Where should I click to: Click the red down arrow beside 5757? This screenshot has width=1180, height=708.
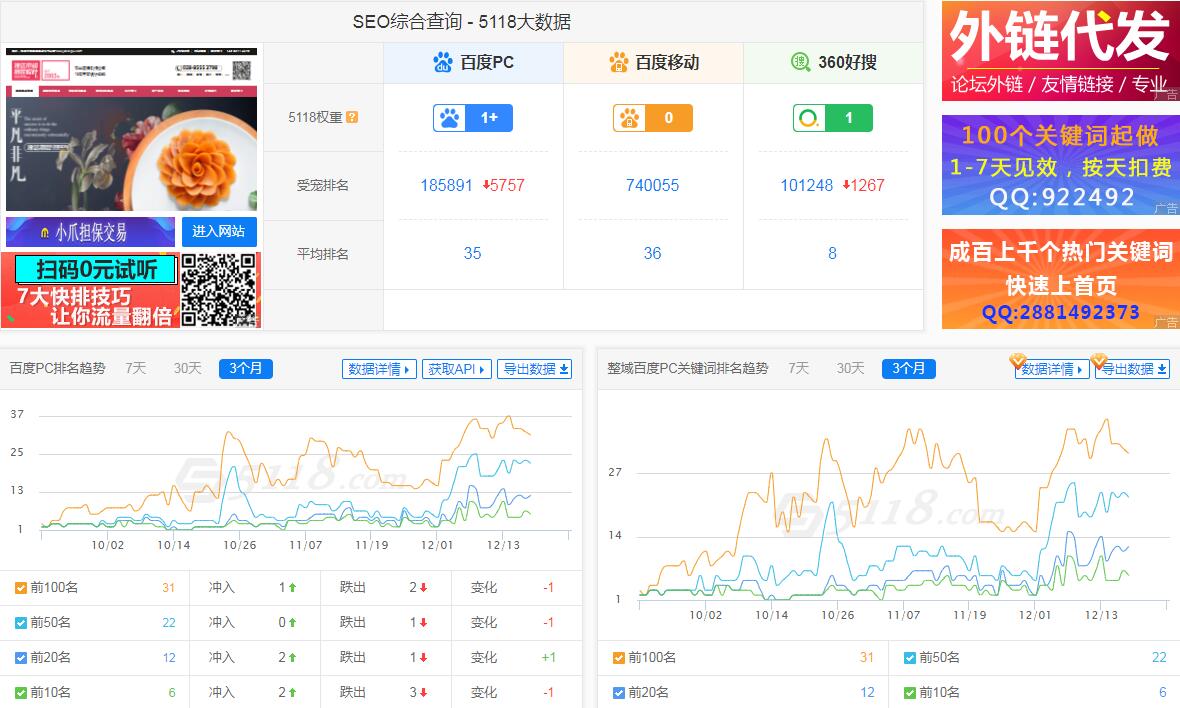coord(486,185)
